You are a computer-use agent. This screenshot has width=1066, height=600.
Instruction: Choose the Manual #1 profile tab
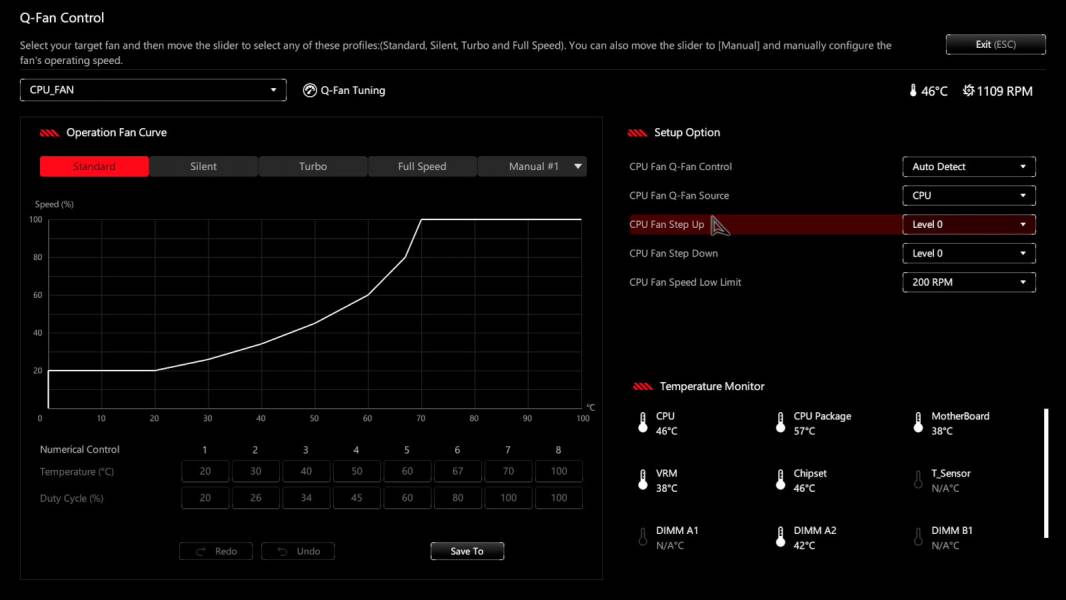point(533,166)
